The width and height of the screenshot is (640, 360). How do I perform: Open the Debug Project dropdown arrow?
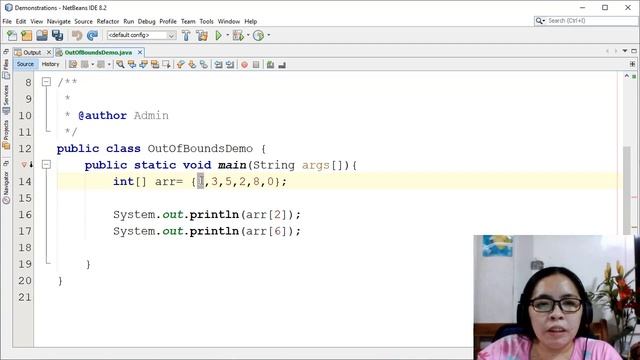coord(248,36)
